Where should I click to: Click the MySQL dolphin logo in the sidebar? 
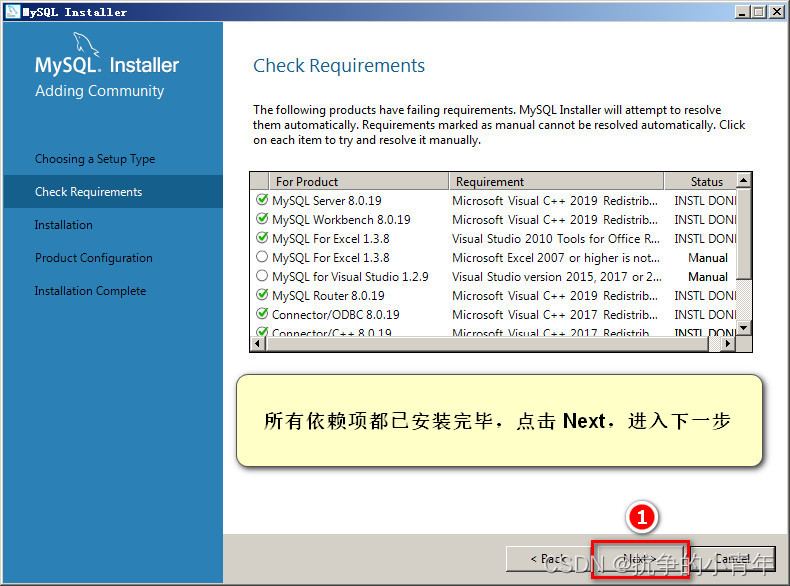click(x=86, y=44)
